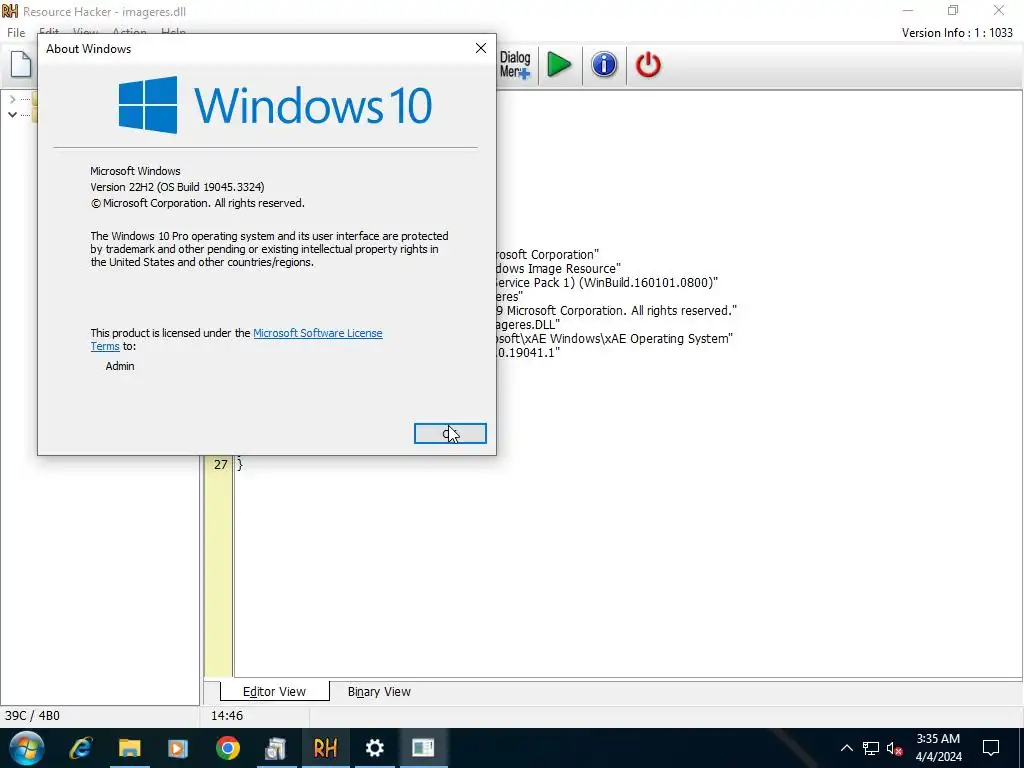Open the Settings gear taskbar icon

coord(374,748)
